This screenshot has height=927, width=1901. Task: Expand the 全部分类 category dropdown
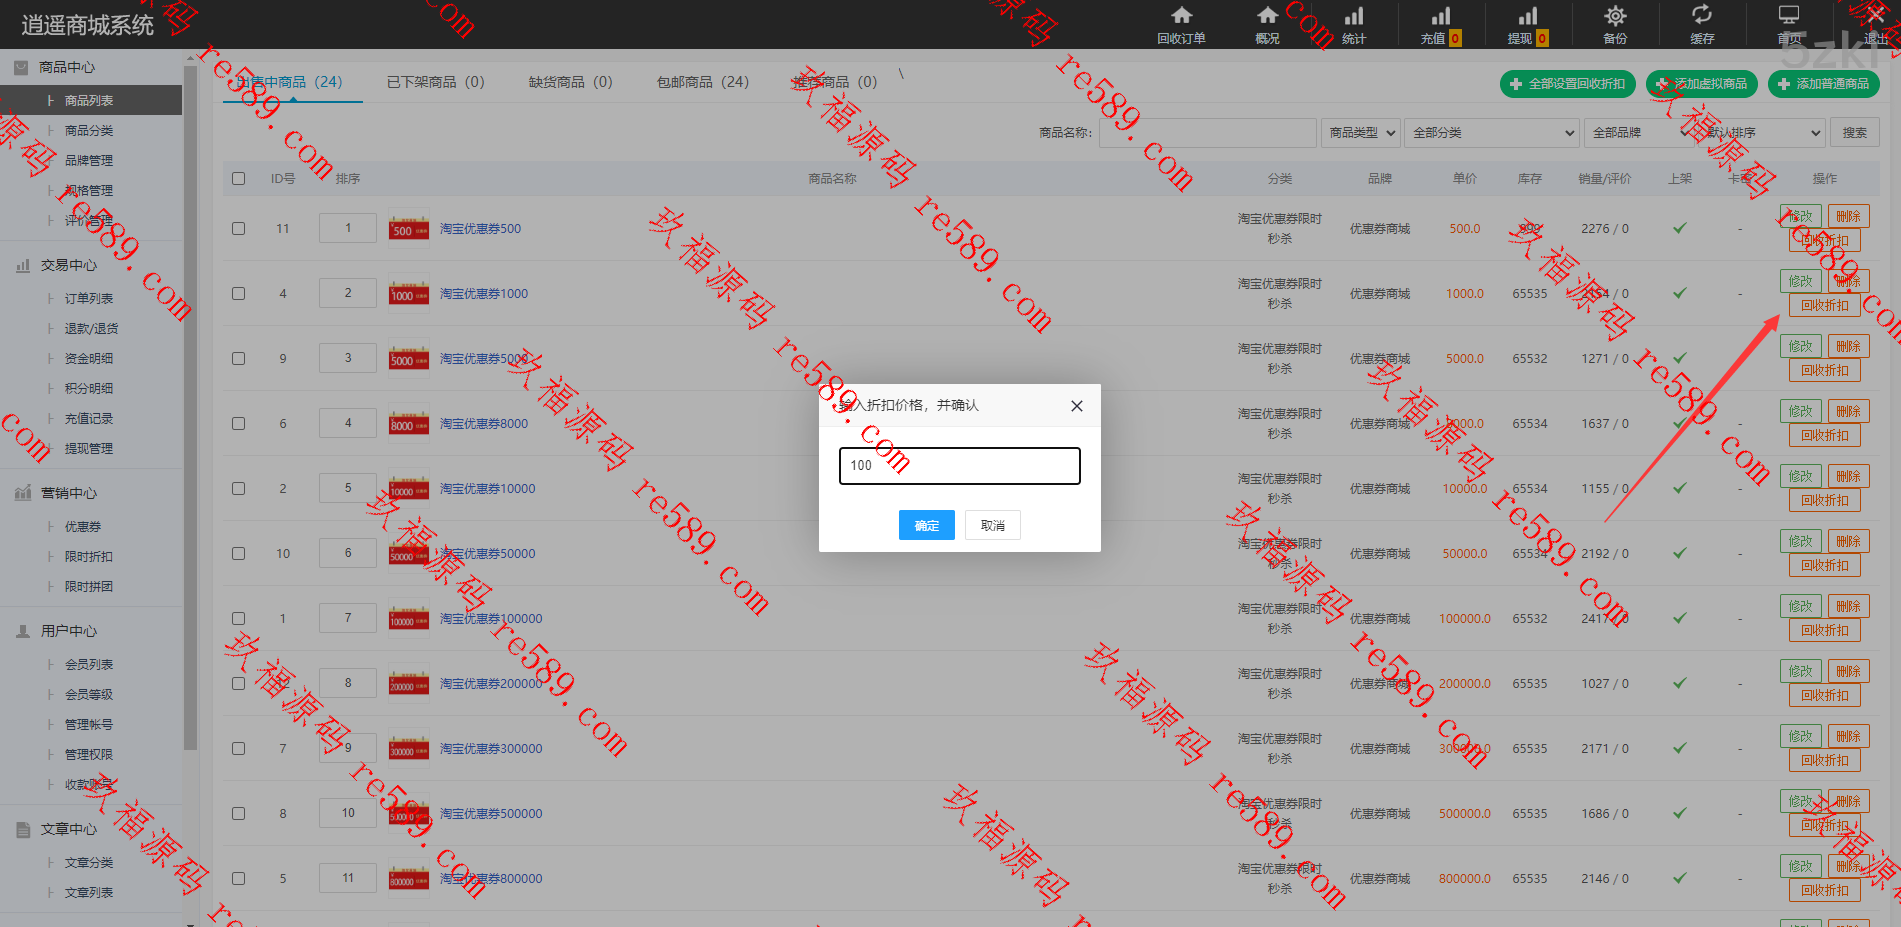pos(1491,133)
